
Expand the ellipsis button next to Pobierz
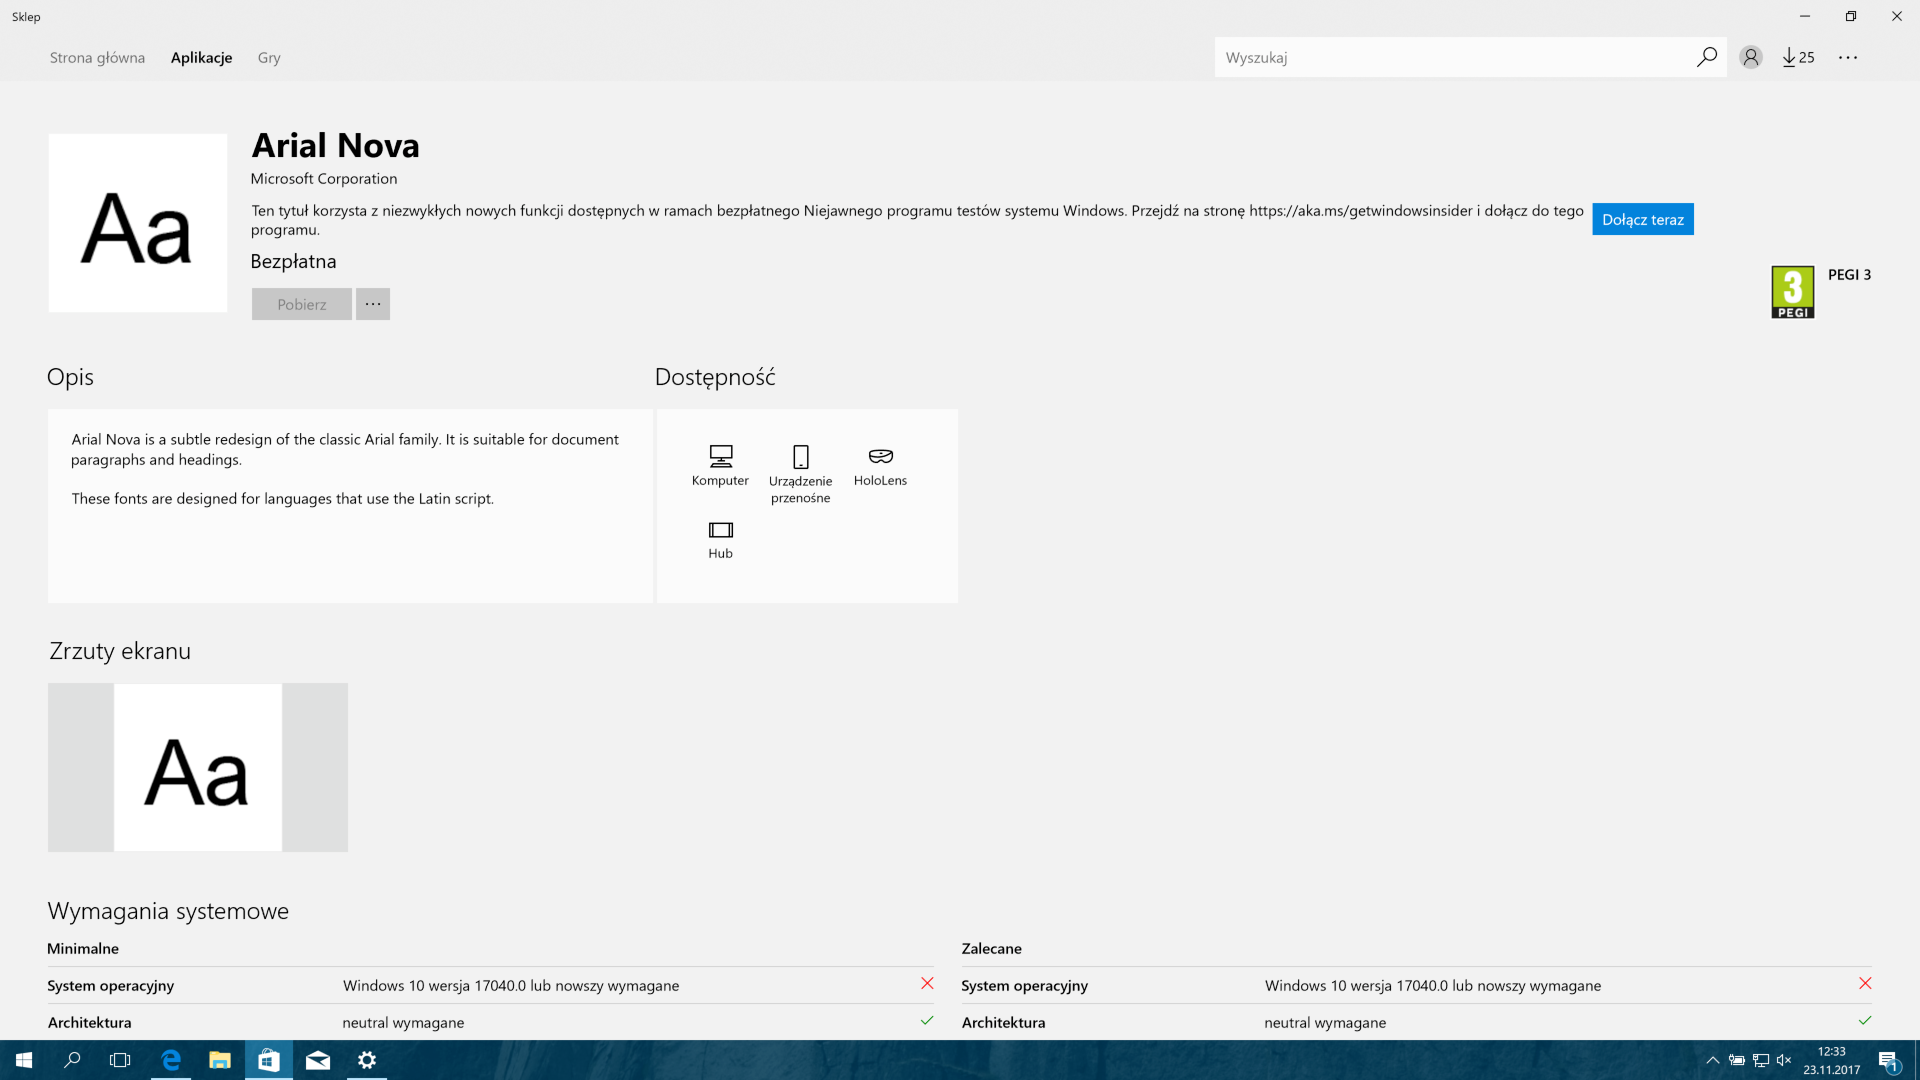coord(372,304)
